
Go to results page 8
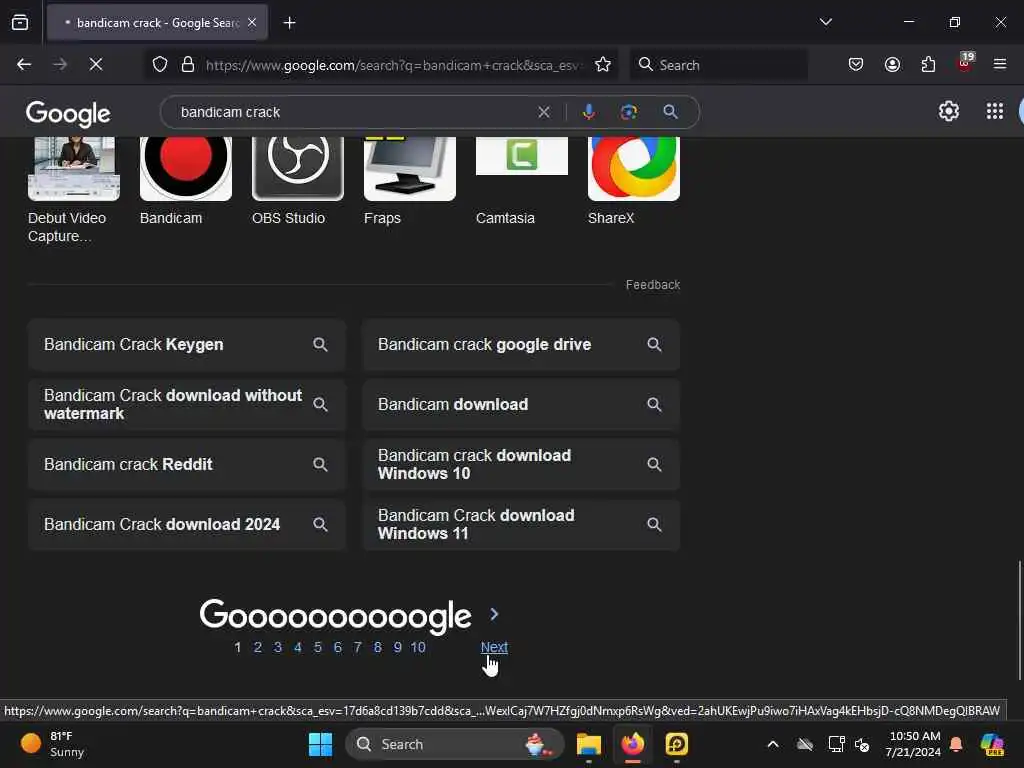click(x=377, y=647)
